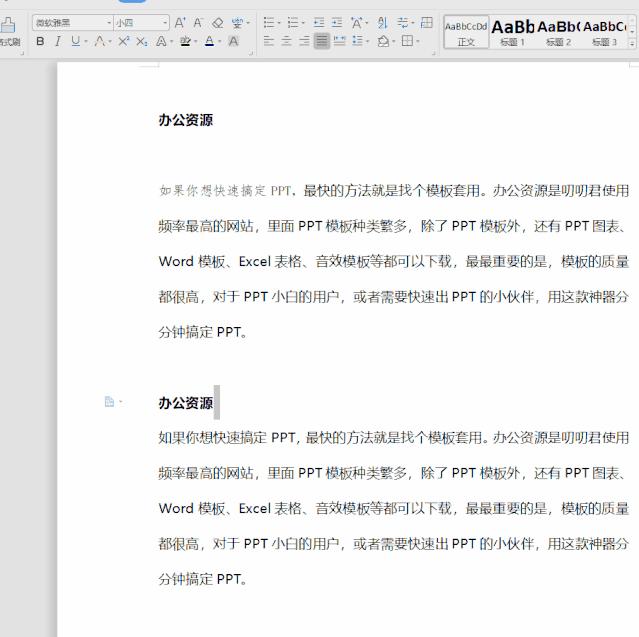Click the Format Painter brush icon
The width and height of the screenshot is (639, 637).
8,25
